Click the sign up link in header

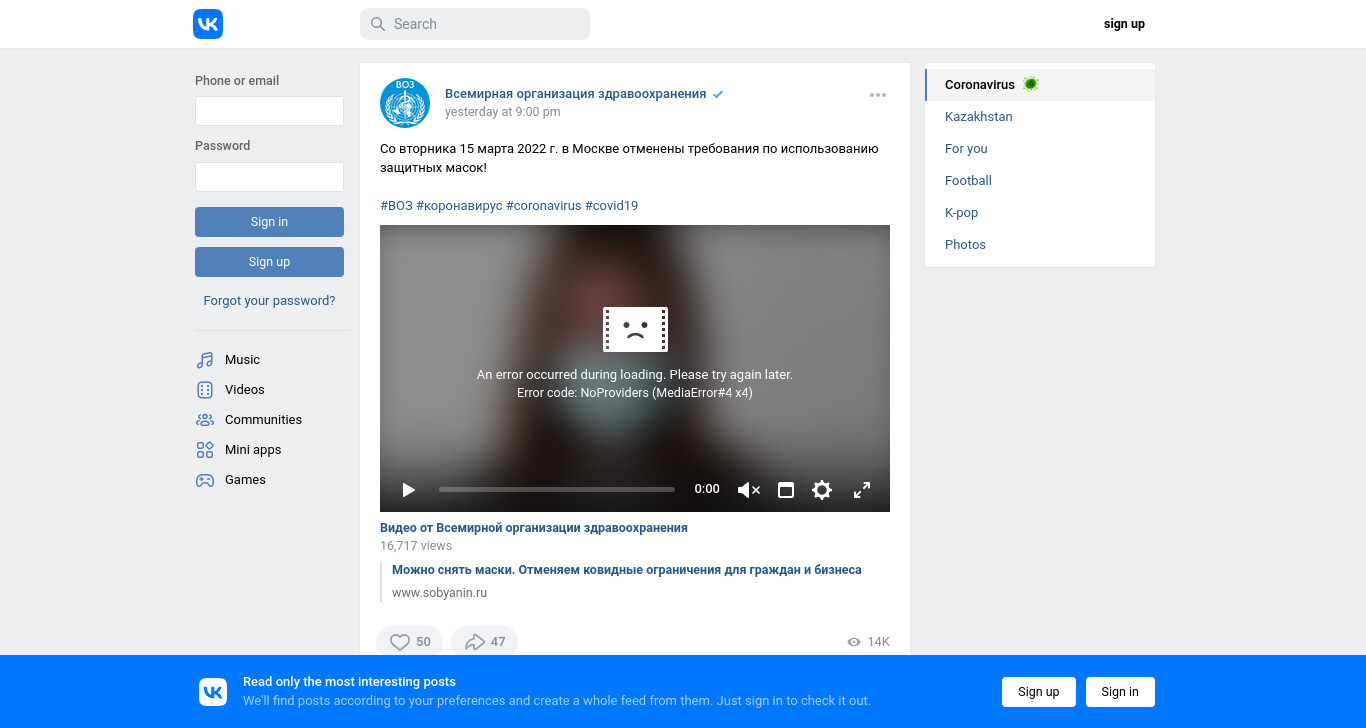coord(1124,24)
